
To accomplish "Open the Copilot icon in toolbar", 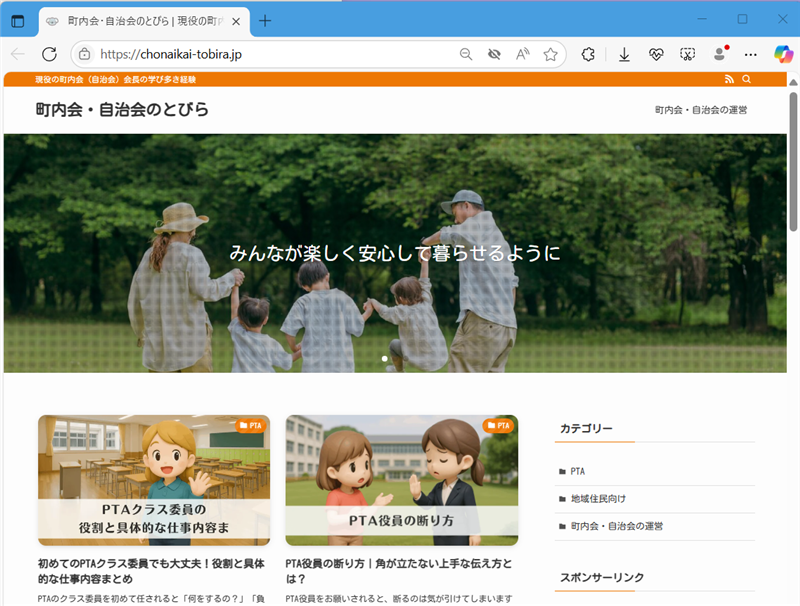I will coord(782,55).
